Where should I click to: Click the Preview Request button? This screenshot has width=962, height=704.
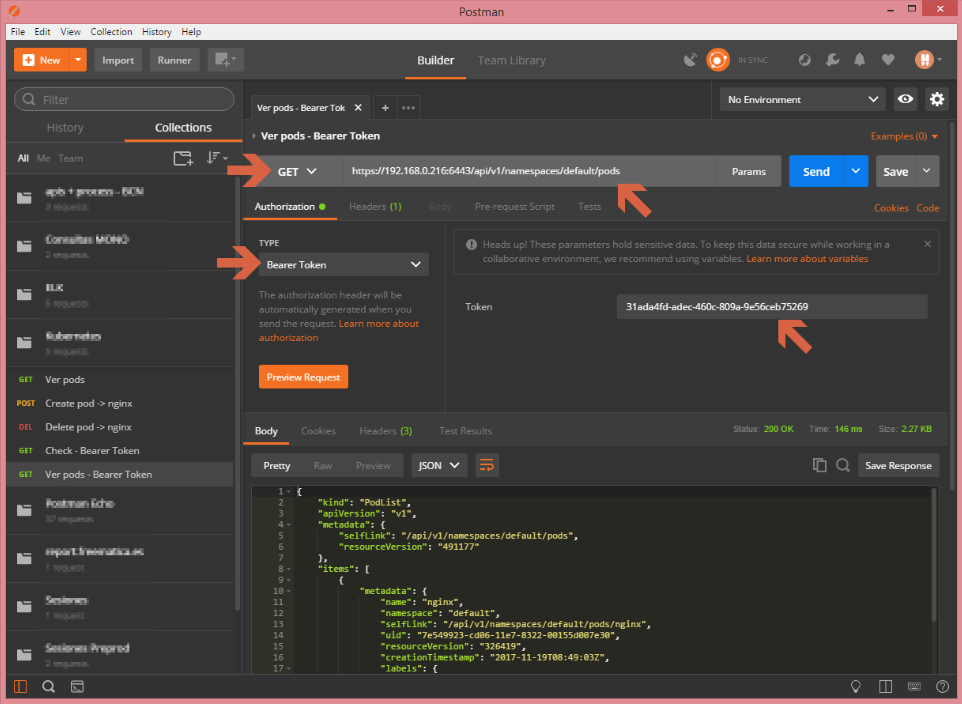[x=303, y=377]
